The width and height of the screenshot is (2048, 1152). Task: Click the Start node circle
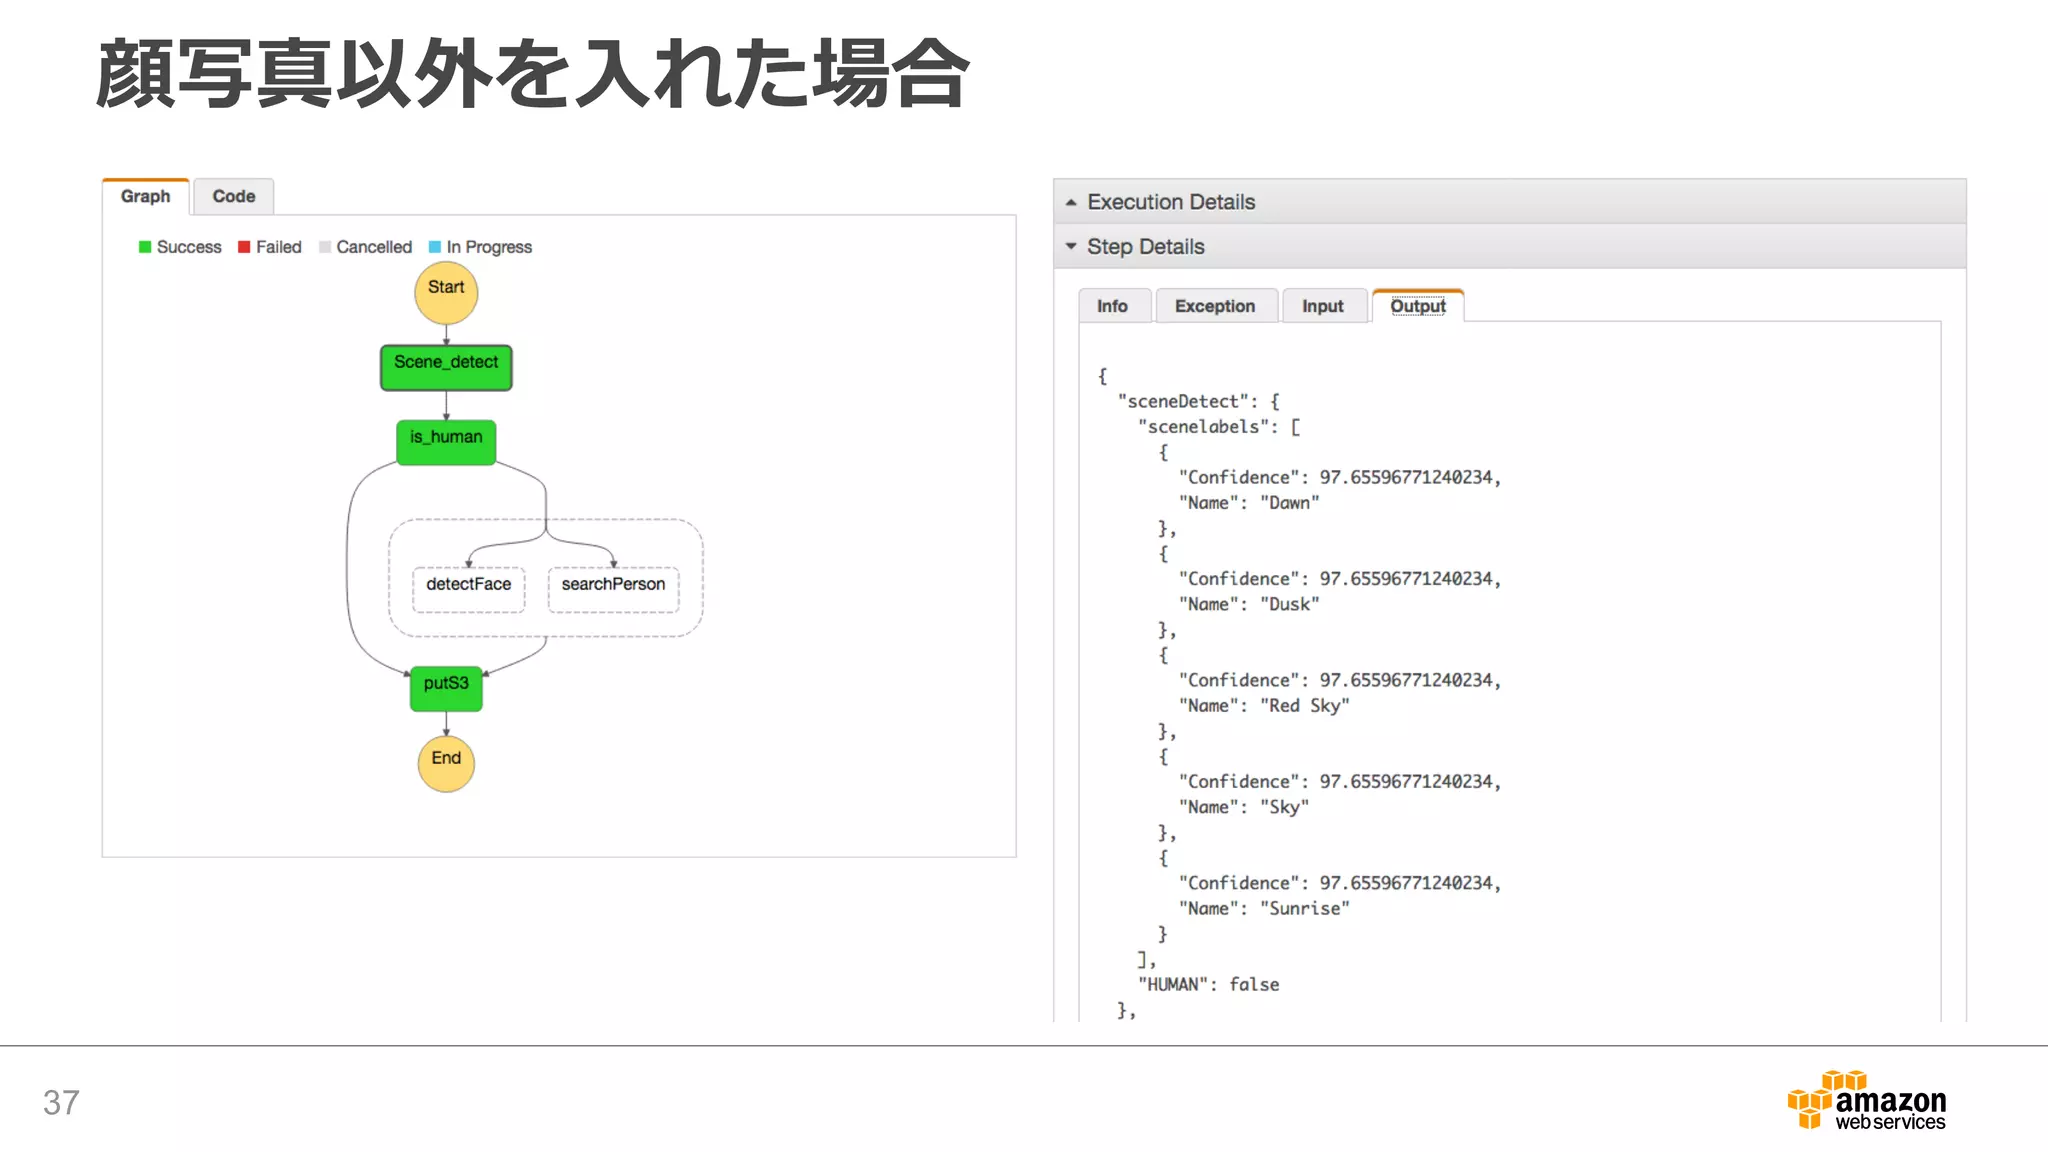coord(446,292)
